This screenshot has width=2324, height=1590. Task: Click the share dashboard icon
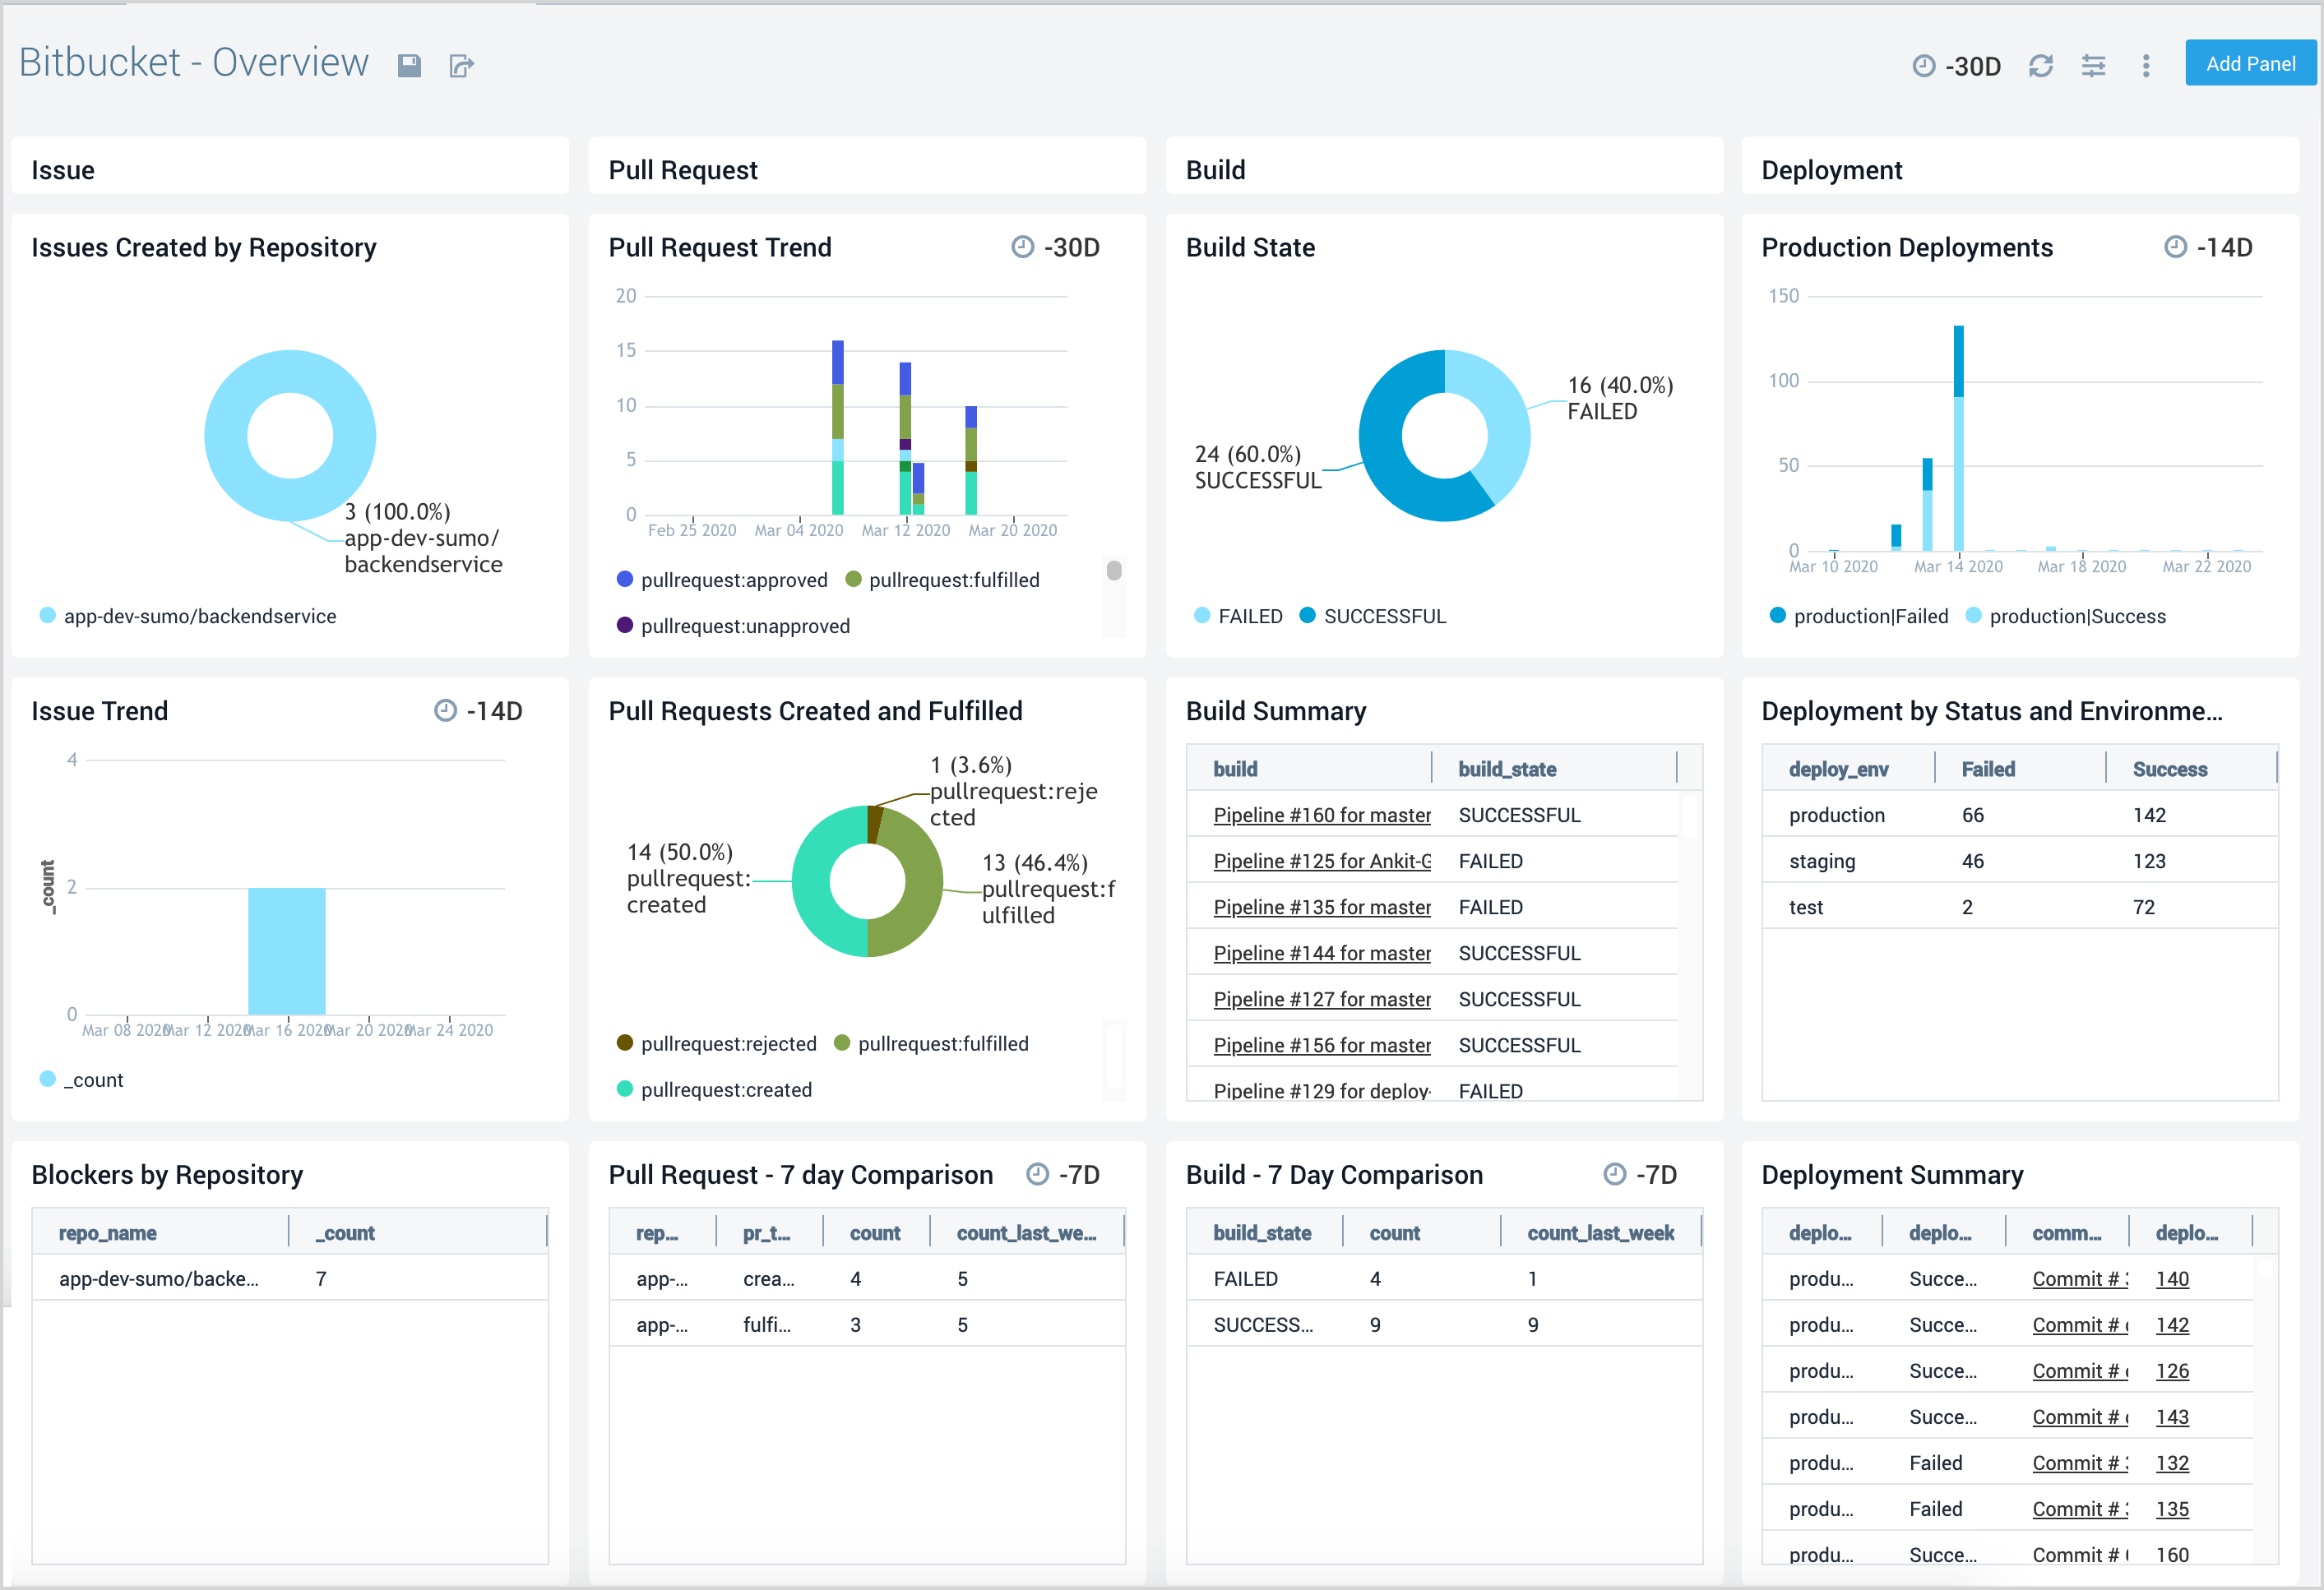[465, 63]
